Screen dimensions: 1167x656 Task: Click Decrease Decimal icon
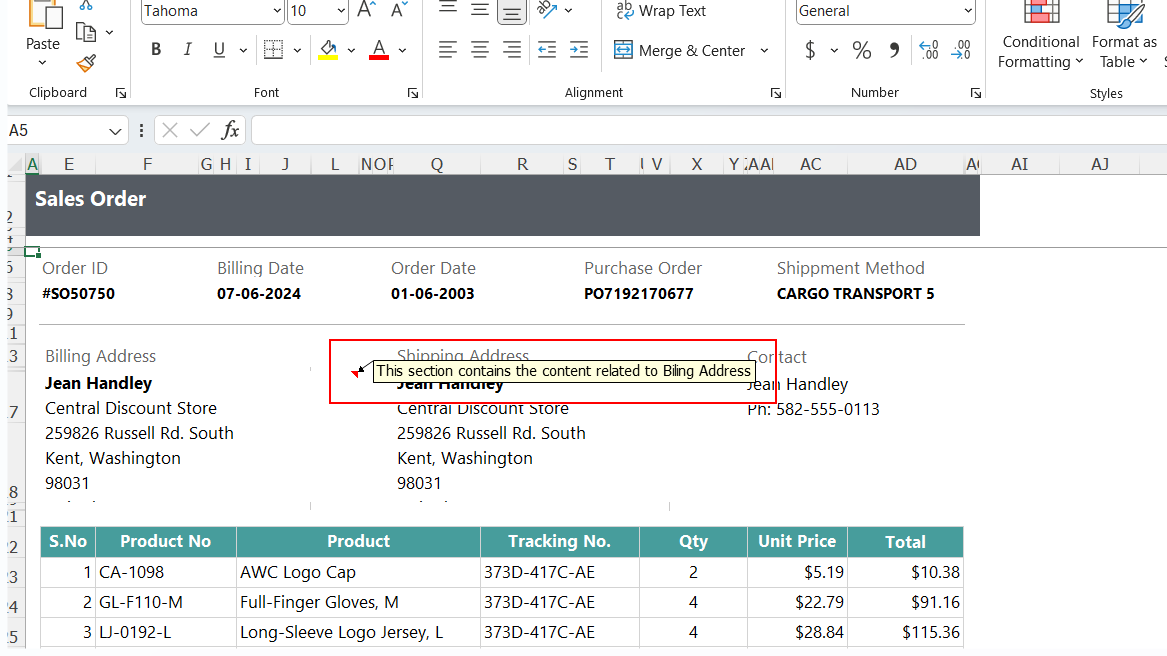pos(961,50)
